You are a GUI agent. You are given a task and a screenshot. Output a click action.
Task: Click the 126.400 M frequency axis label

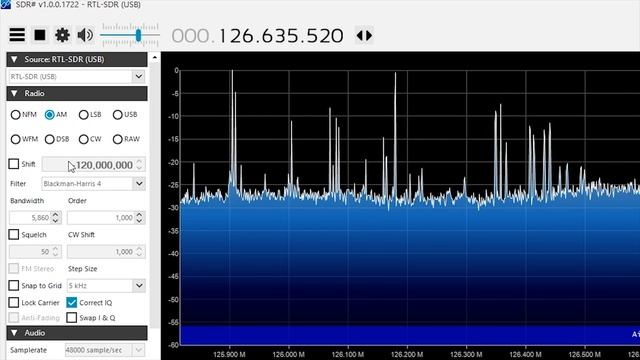point(525,354)
